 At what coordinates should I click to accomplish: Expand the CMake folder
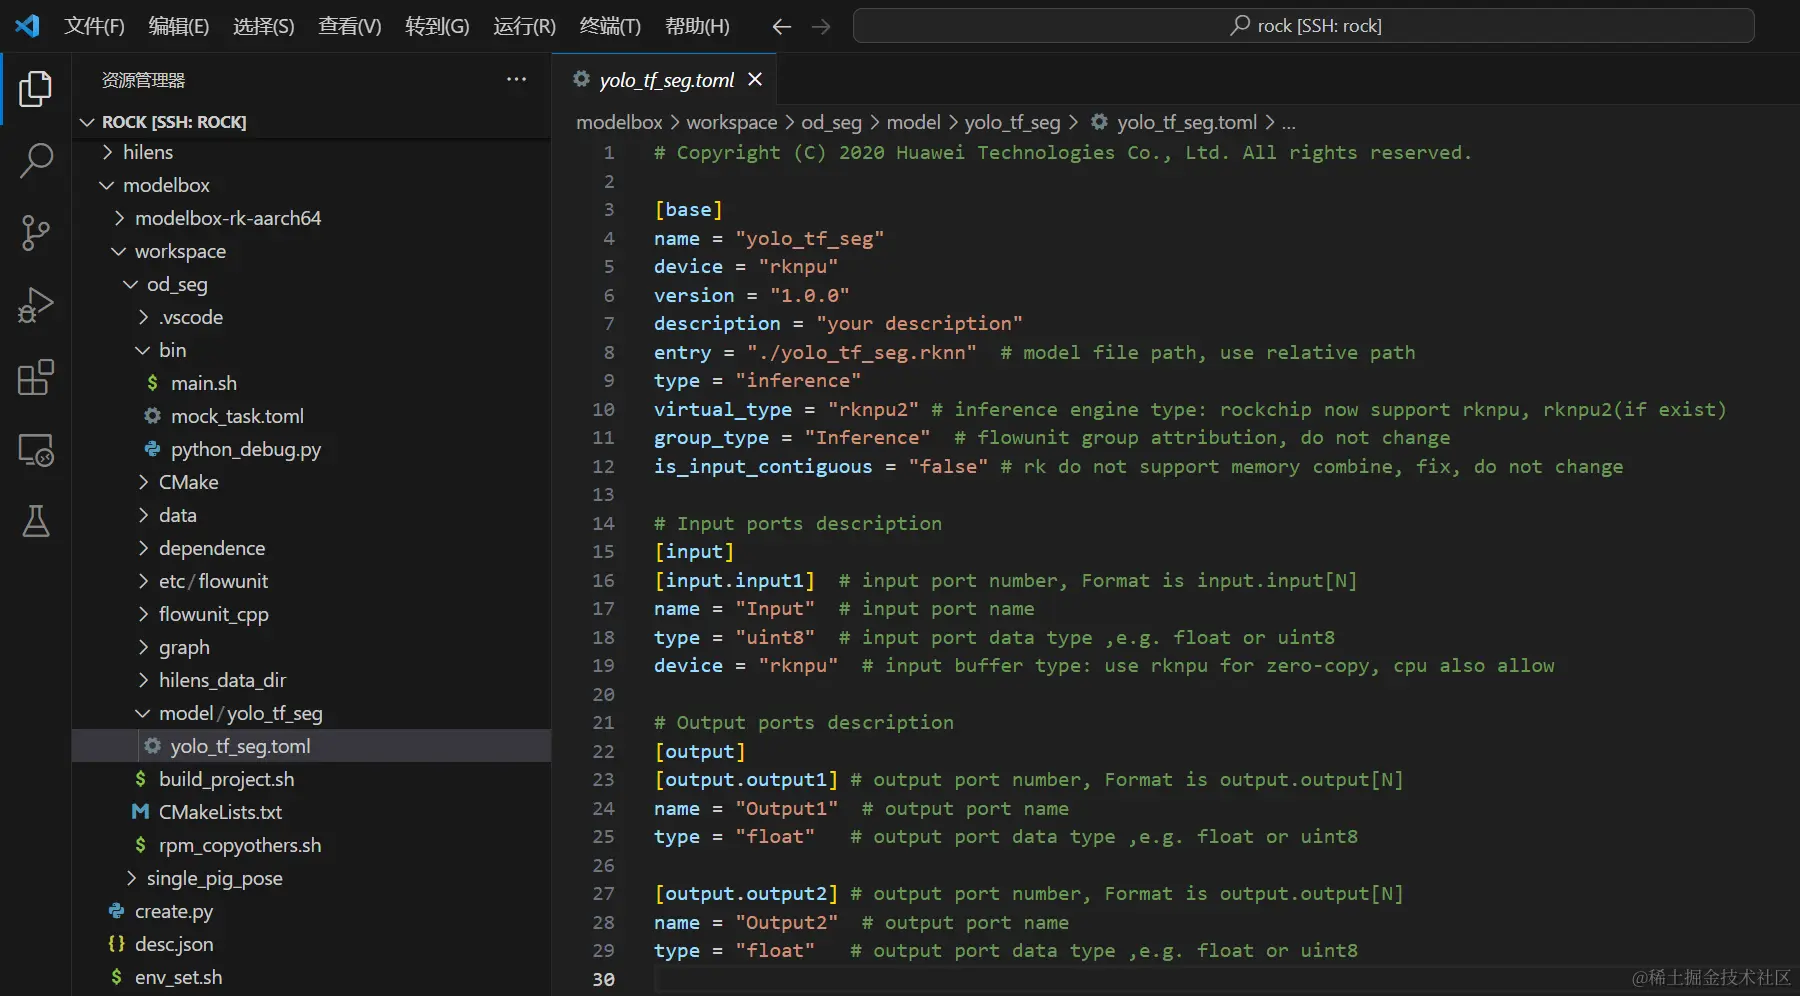[x=143, y=482]
